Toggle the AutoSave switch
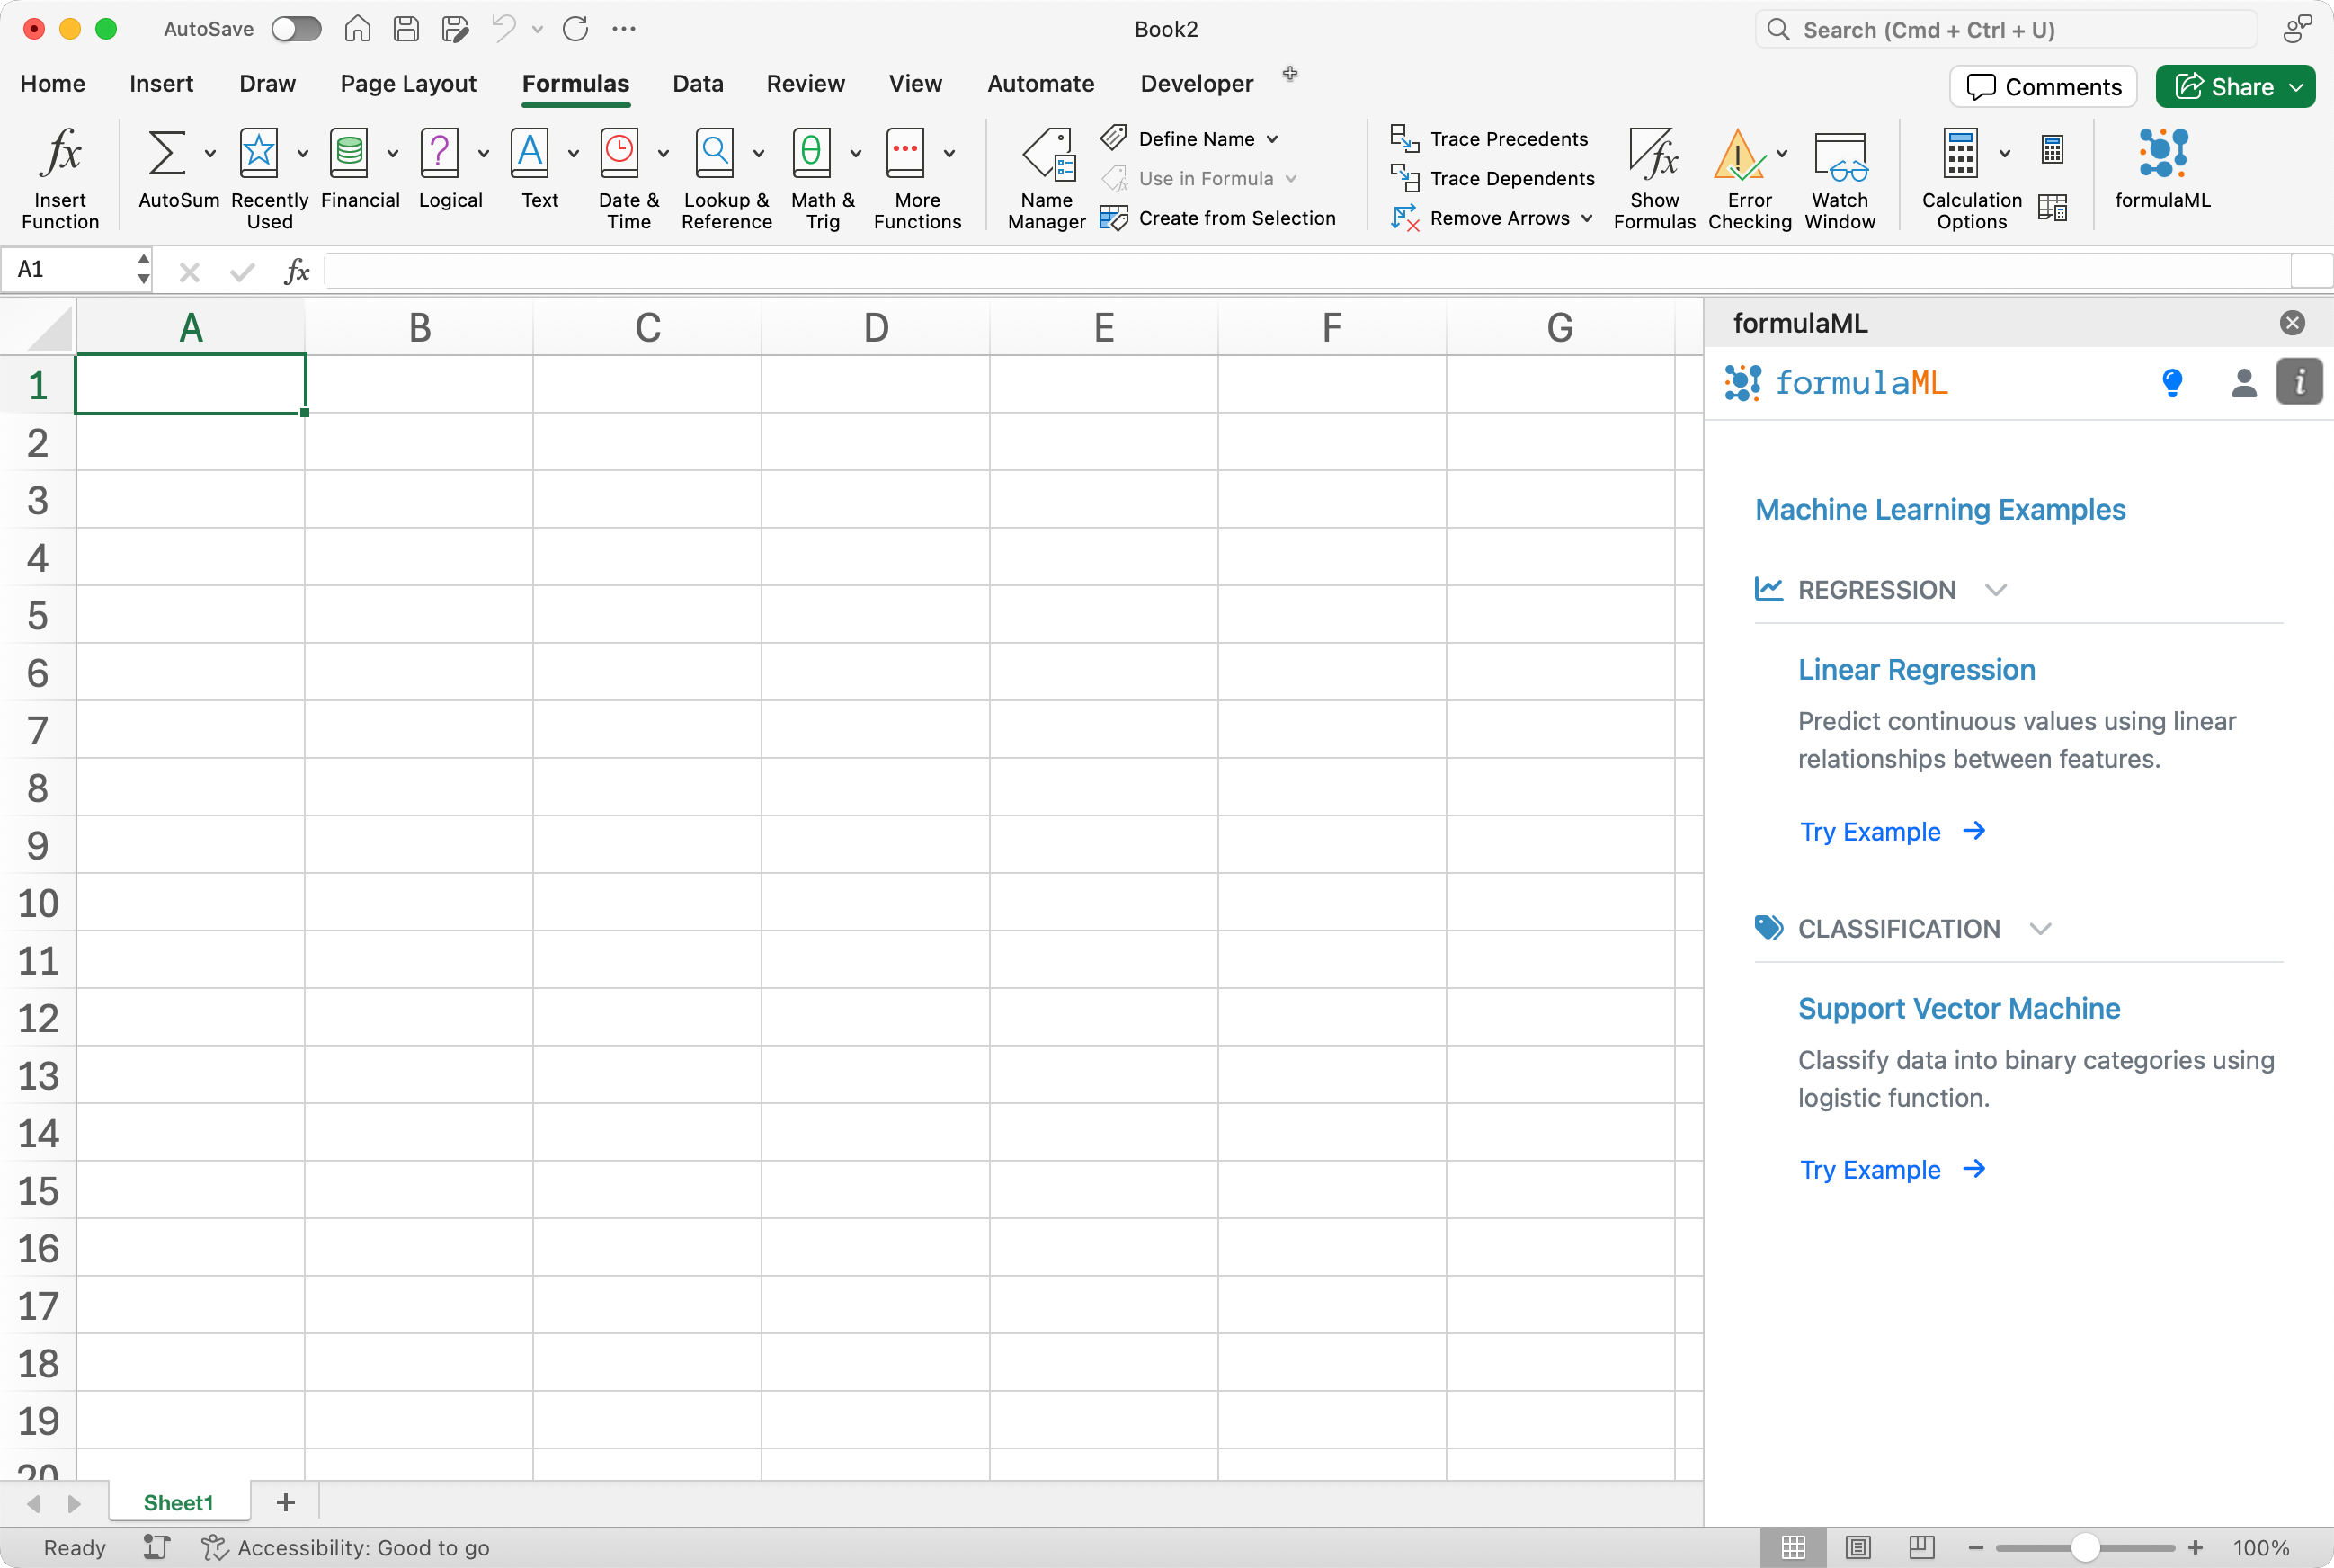The height and width of the screenshot is (1568, 2334). coord(296,29)
